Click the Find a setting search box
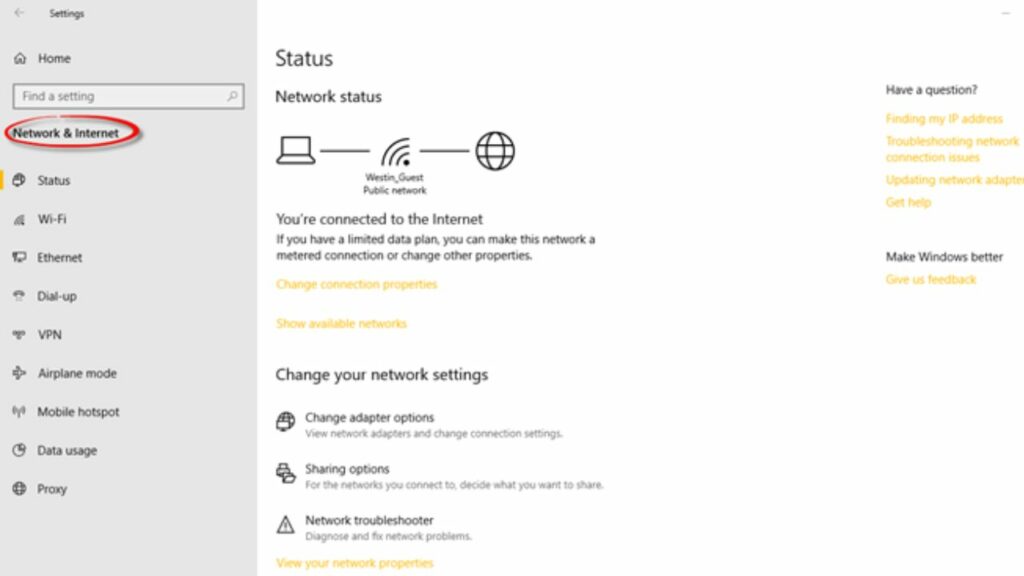The height and width of the screenshot is (576, 1024). click(x=127, y=96)
